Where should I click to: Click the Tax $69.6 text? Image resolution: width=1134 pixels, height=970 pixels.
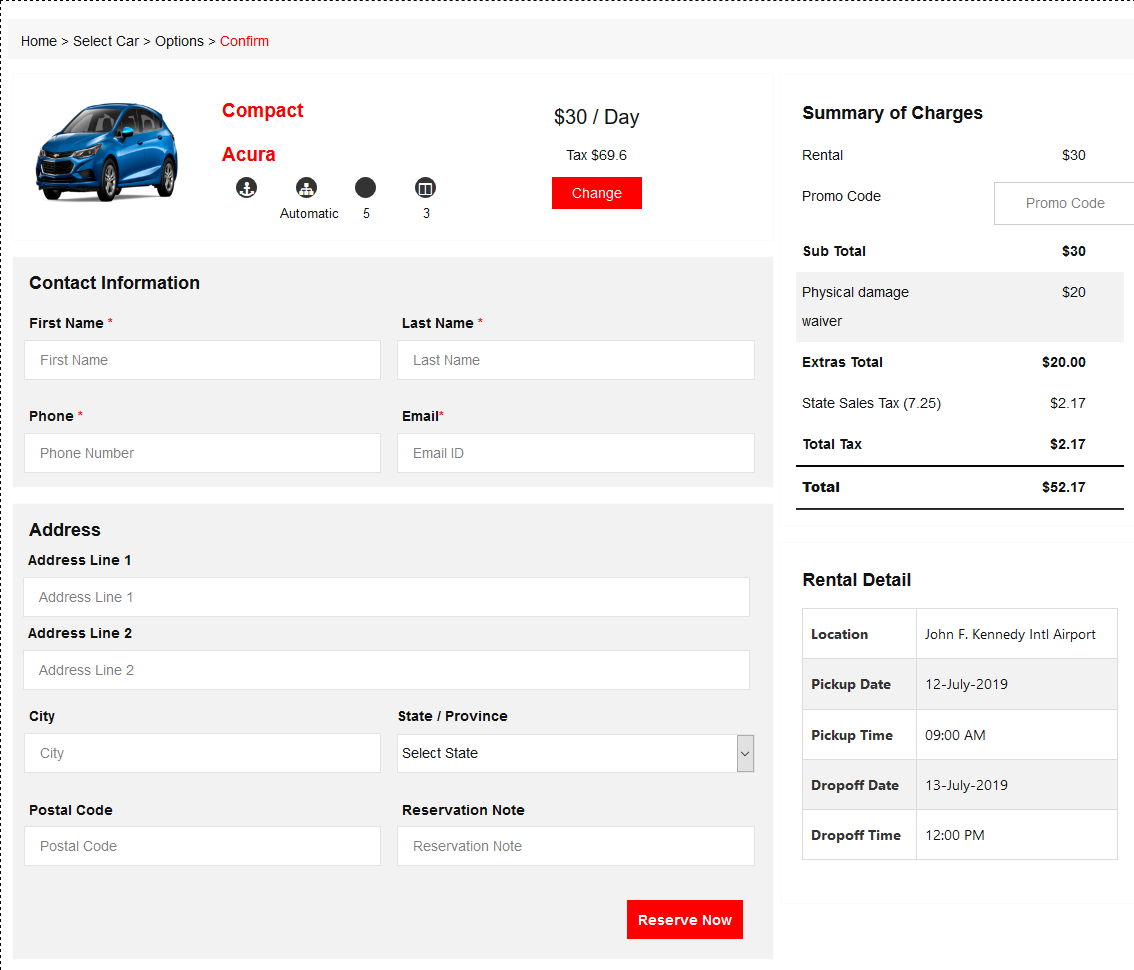click(x=597, y=156)
